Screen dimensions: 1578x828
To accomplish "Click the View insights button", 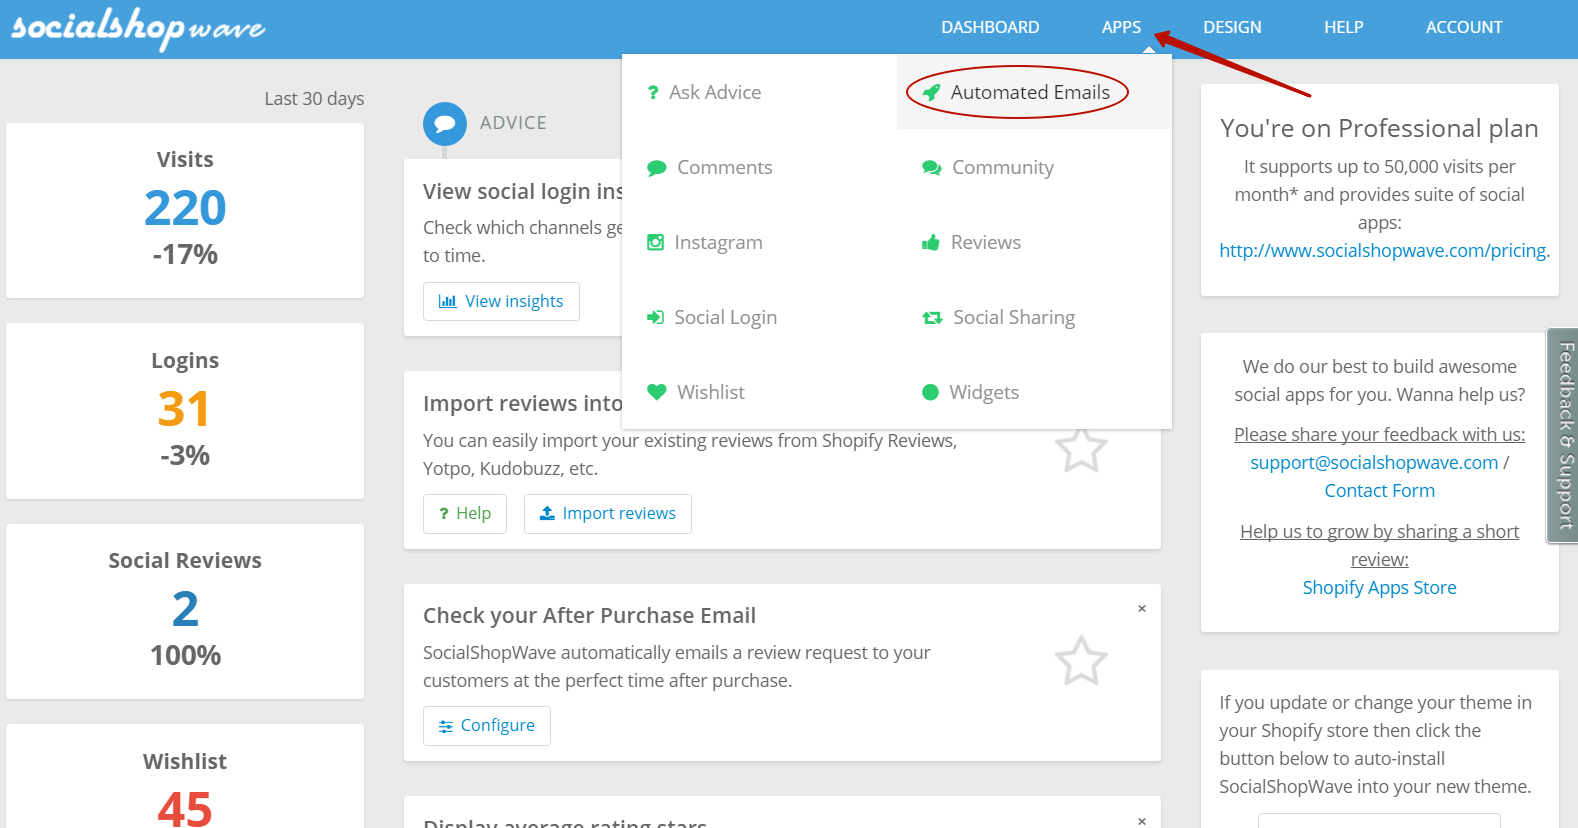I will tap(501, 301).
